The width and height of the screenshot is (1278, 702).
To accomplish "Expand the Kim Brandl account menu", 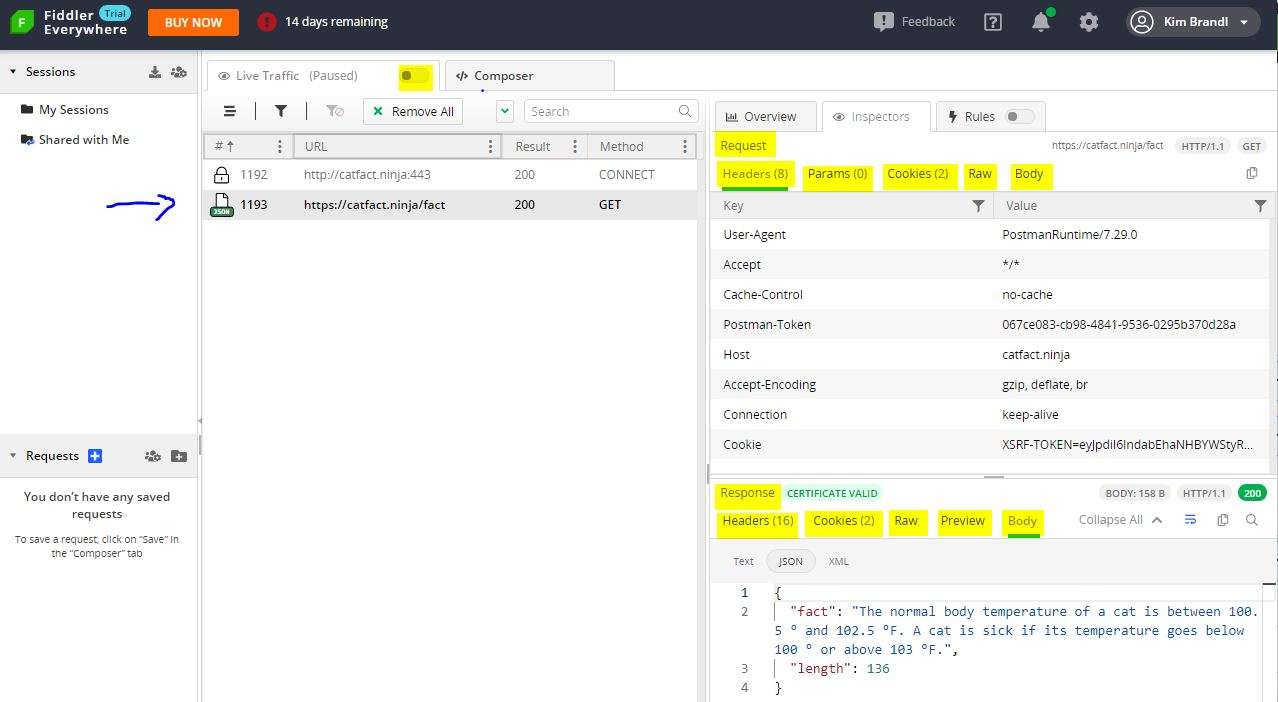I will click(x=1192, y=21).
